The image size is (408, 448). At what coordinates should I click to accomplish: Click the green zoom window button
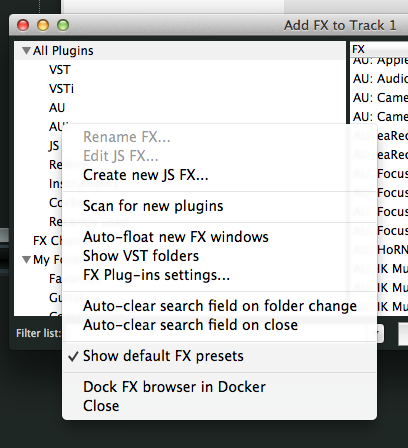point(63,25)
